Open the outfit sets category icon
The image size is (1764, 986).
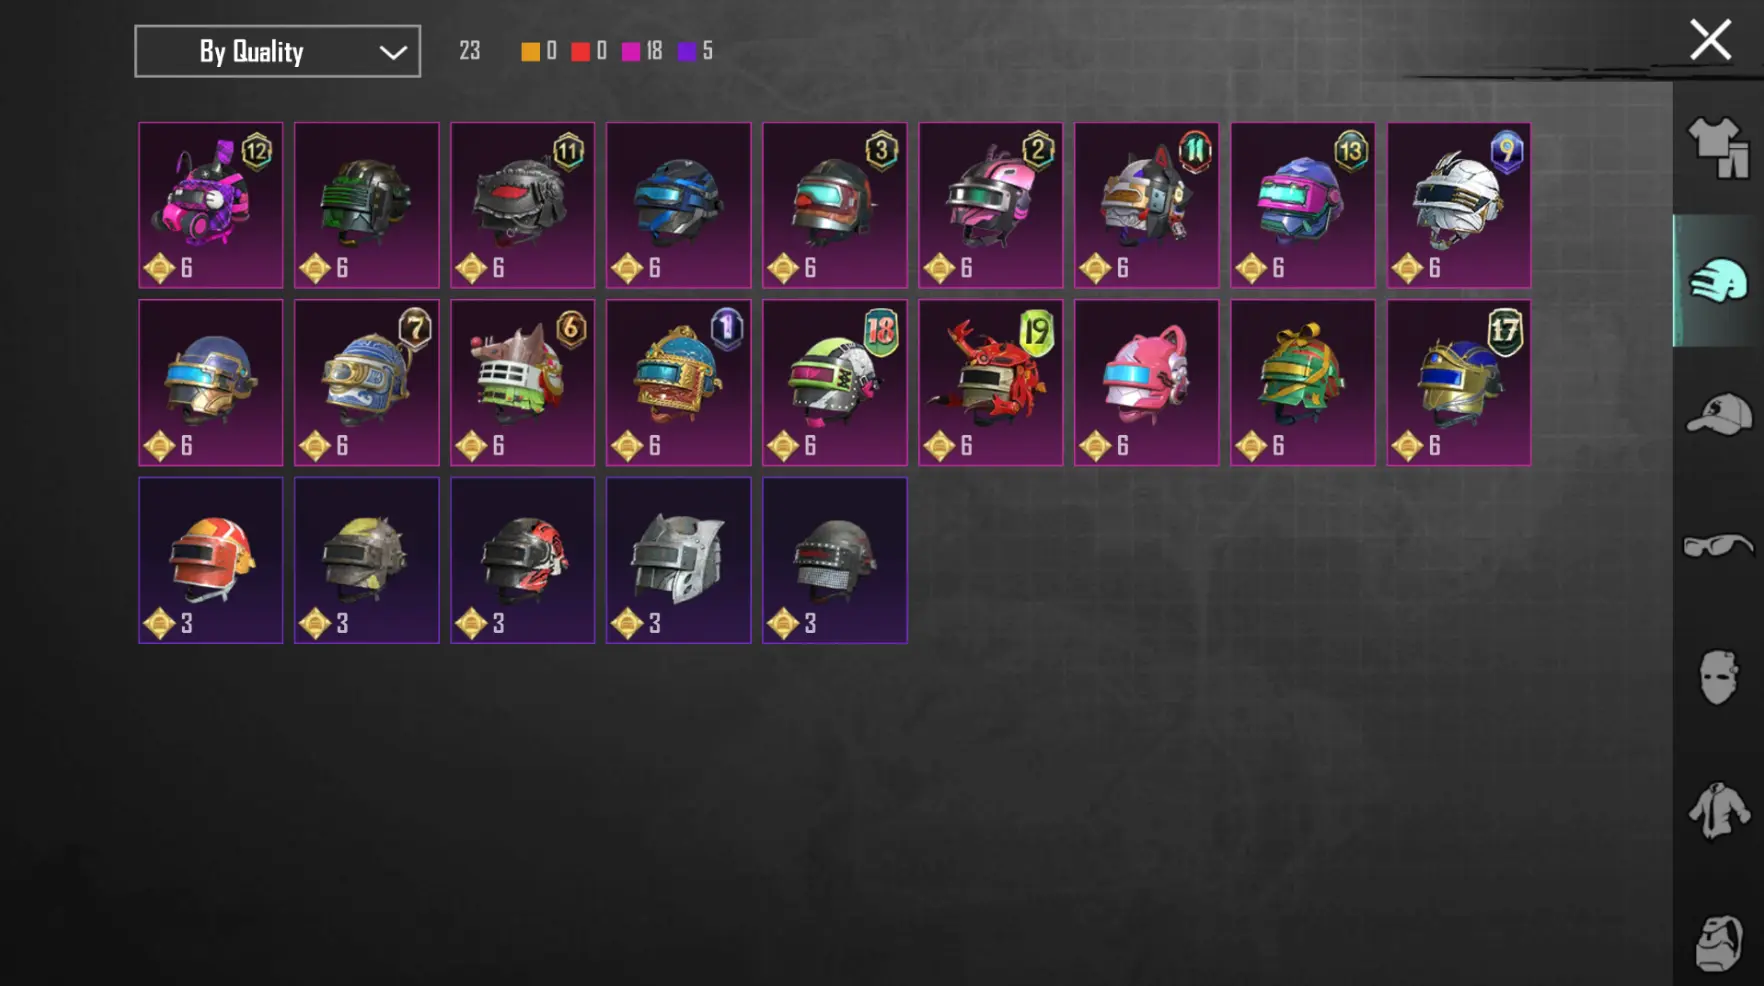coord(1718,148)
